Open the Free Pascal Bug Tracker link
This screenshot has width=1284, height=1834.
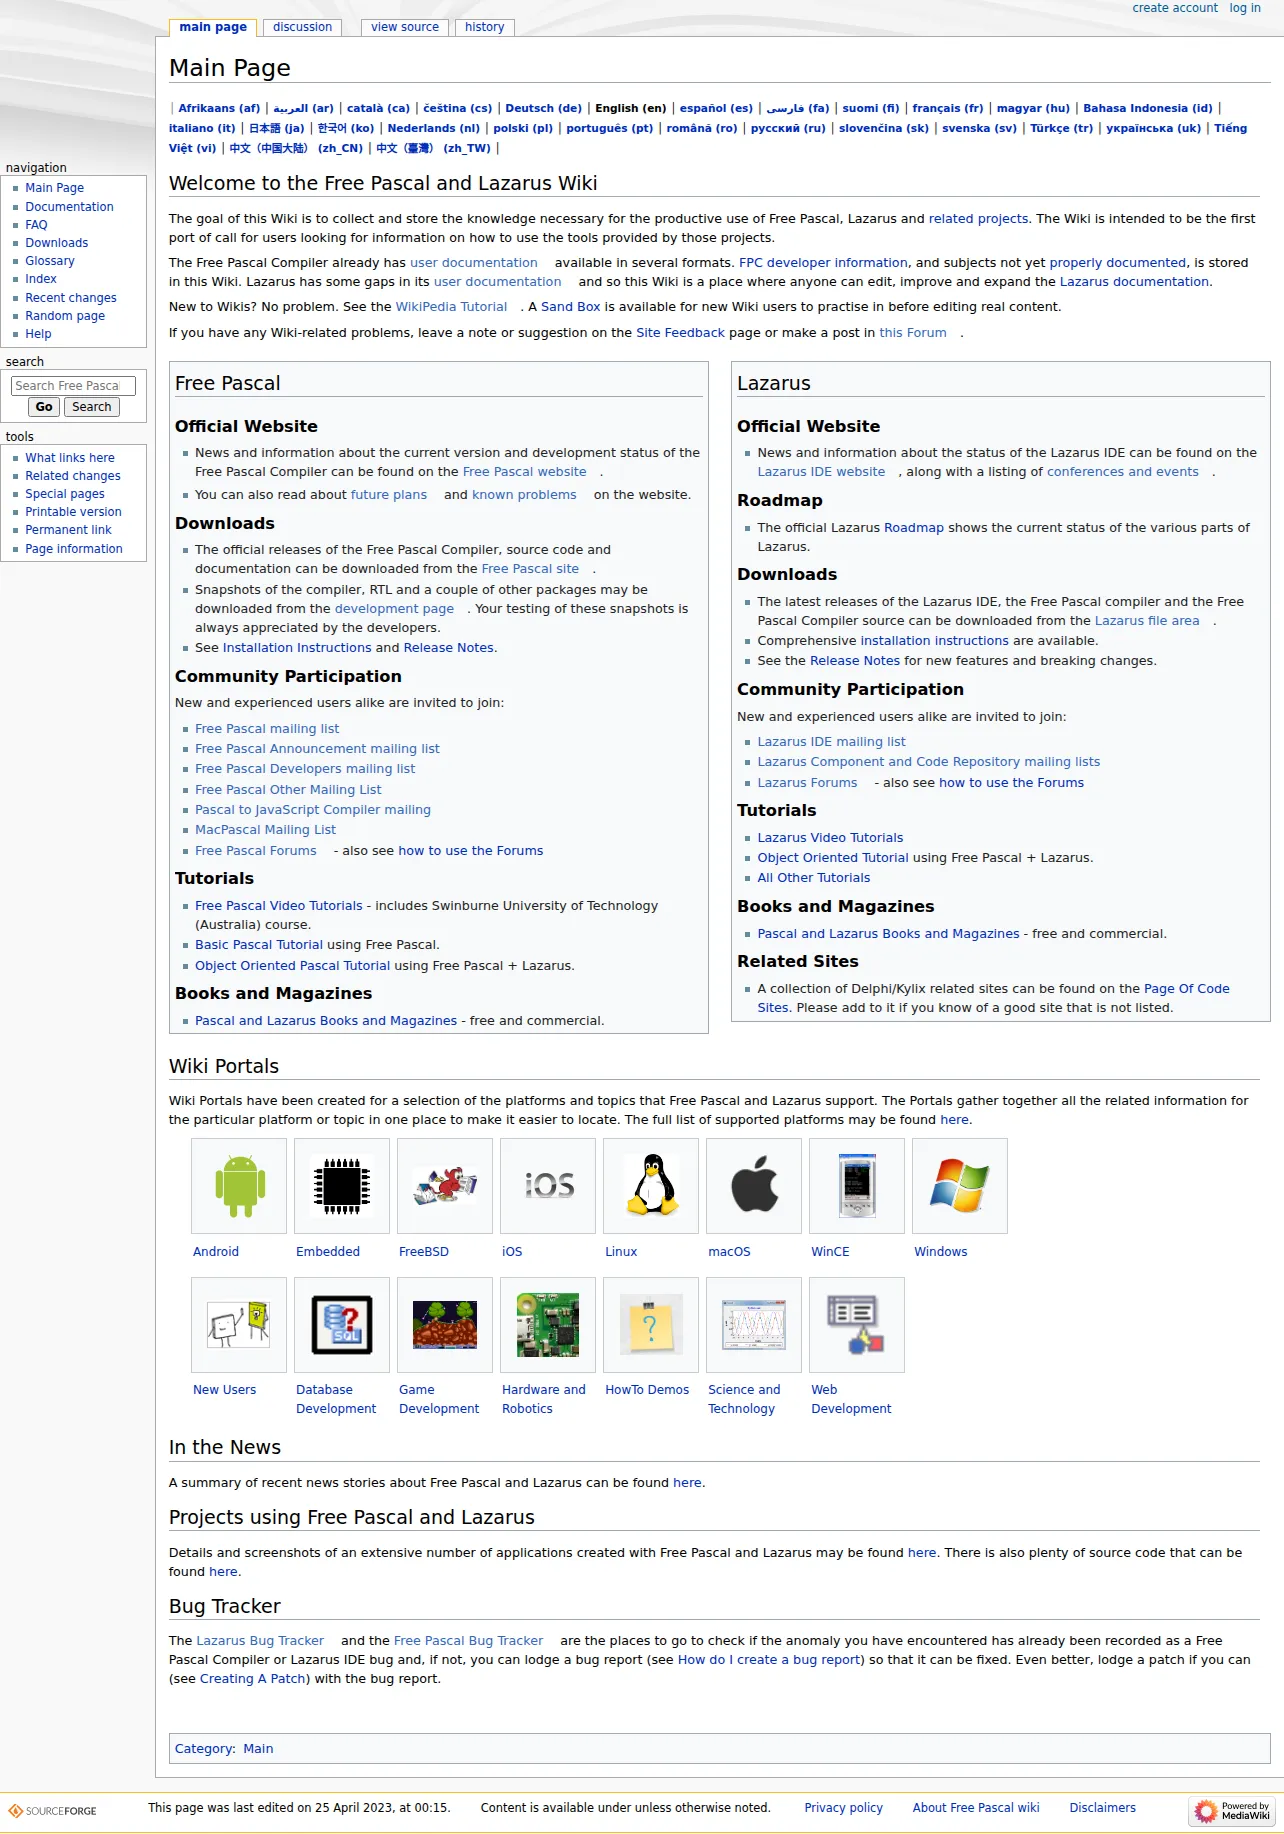[x=469, y=1641]
